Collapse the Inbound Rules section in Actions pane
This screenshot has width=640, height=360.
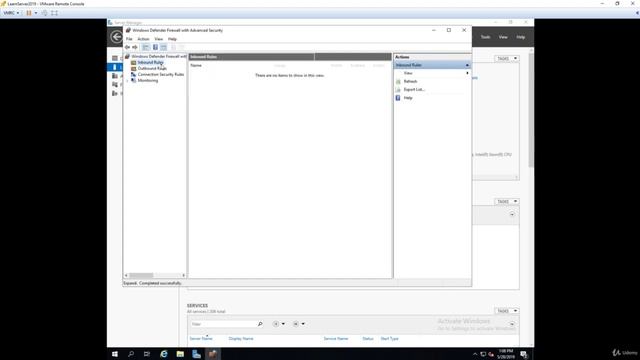click(467, 65)
